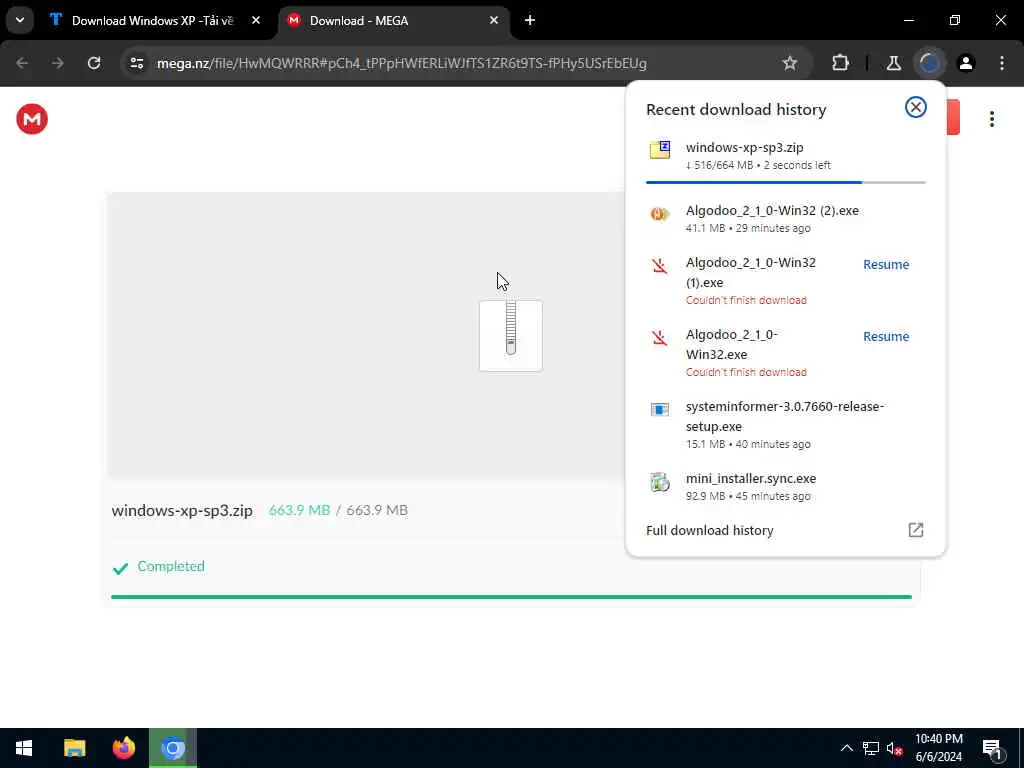Open Algodoo_2_1_0-Win32 (2).exe from downloads

(786, 219)
